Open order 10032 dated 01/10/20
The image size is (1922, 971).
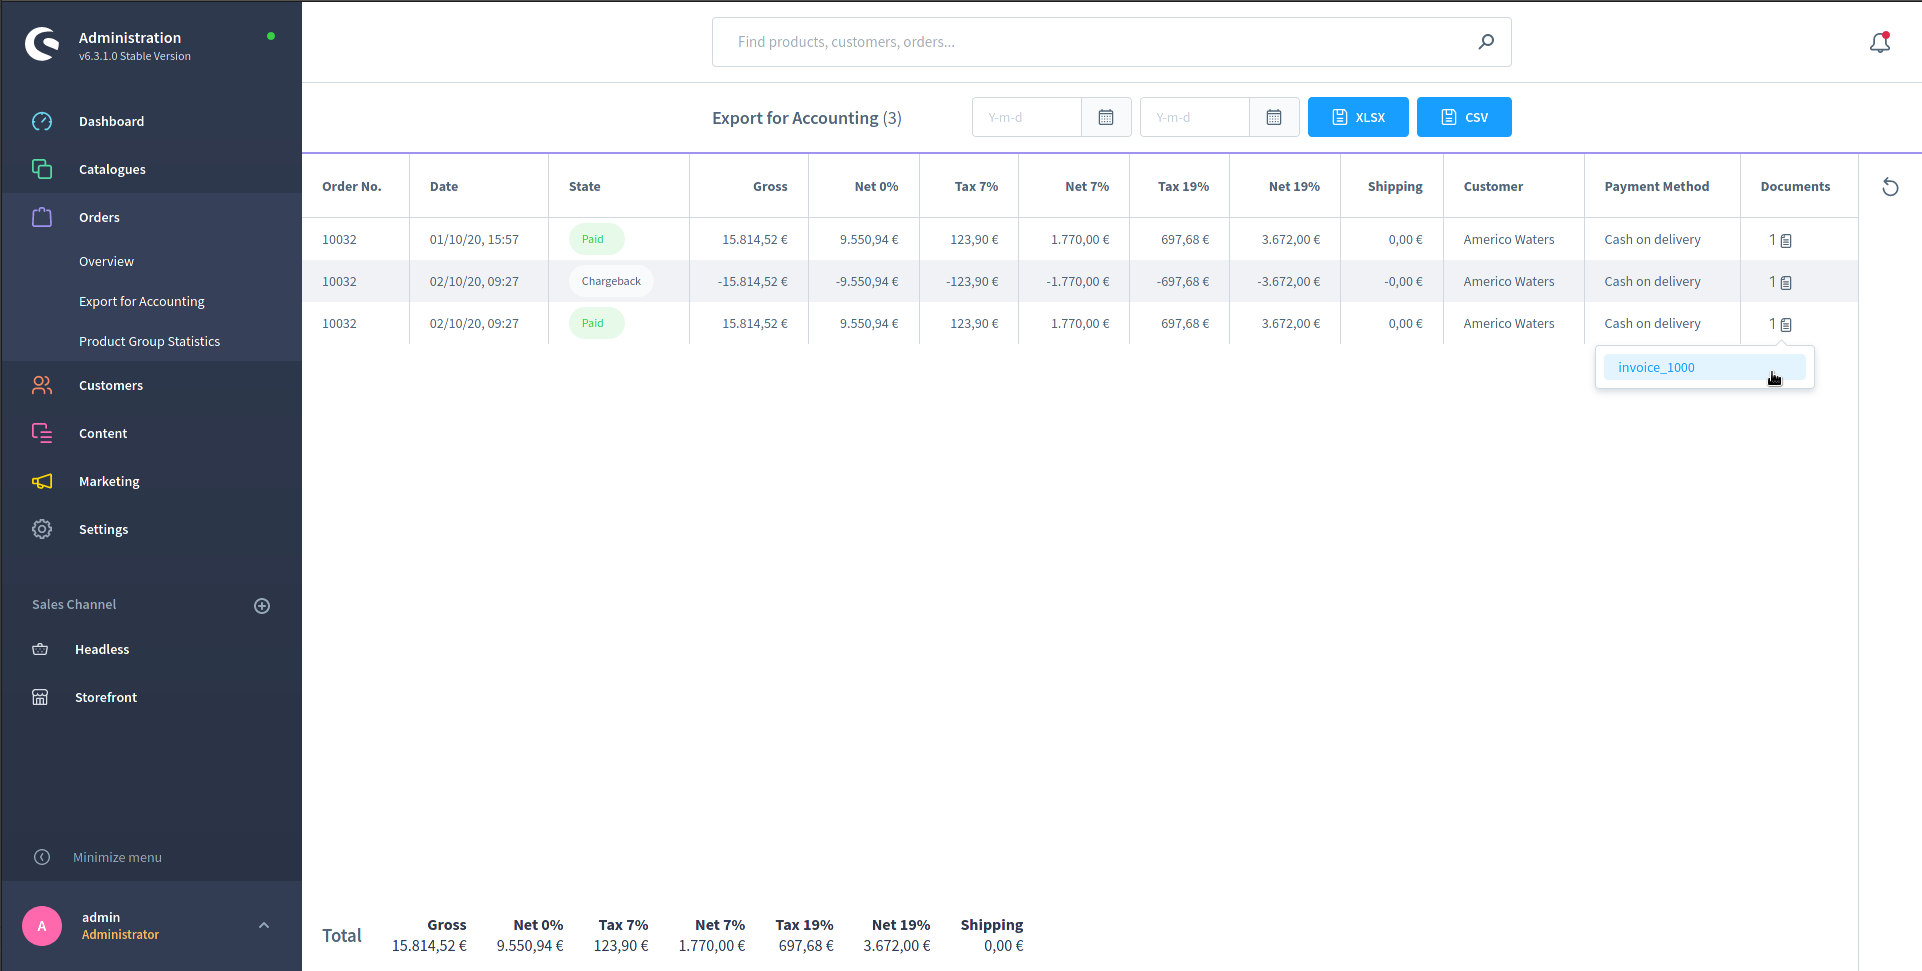tap(339, 240)
